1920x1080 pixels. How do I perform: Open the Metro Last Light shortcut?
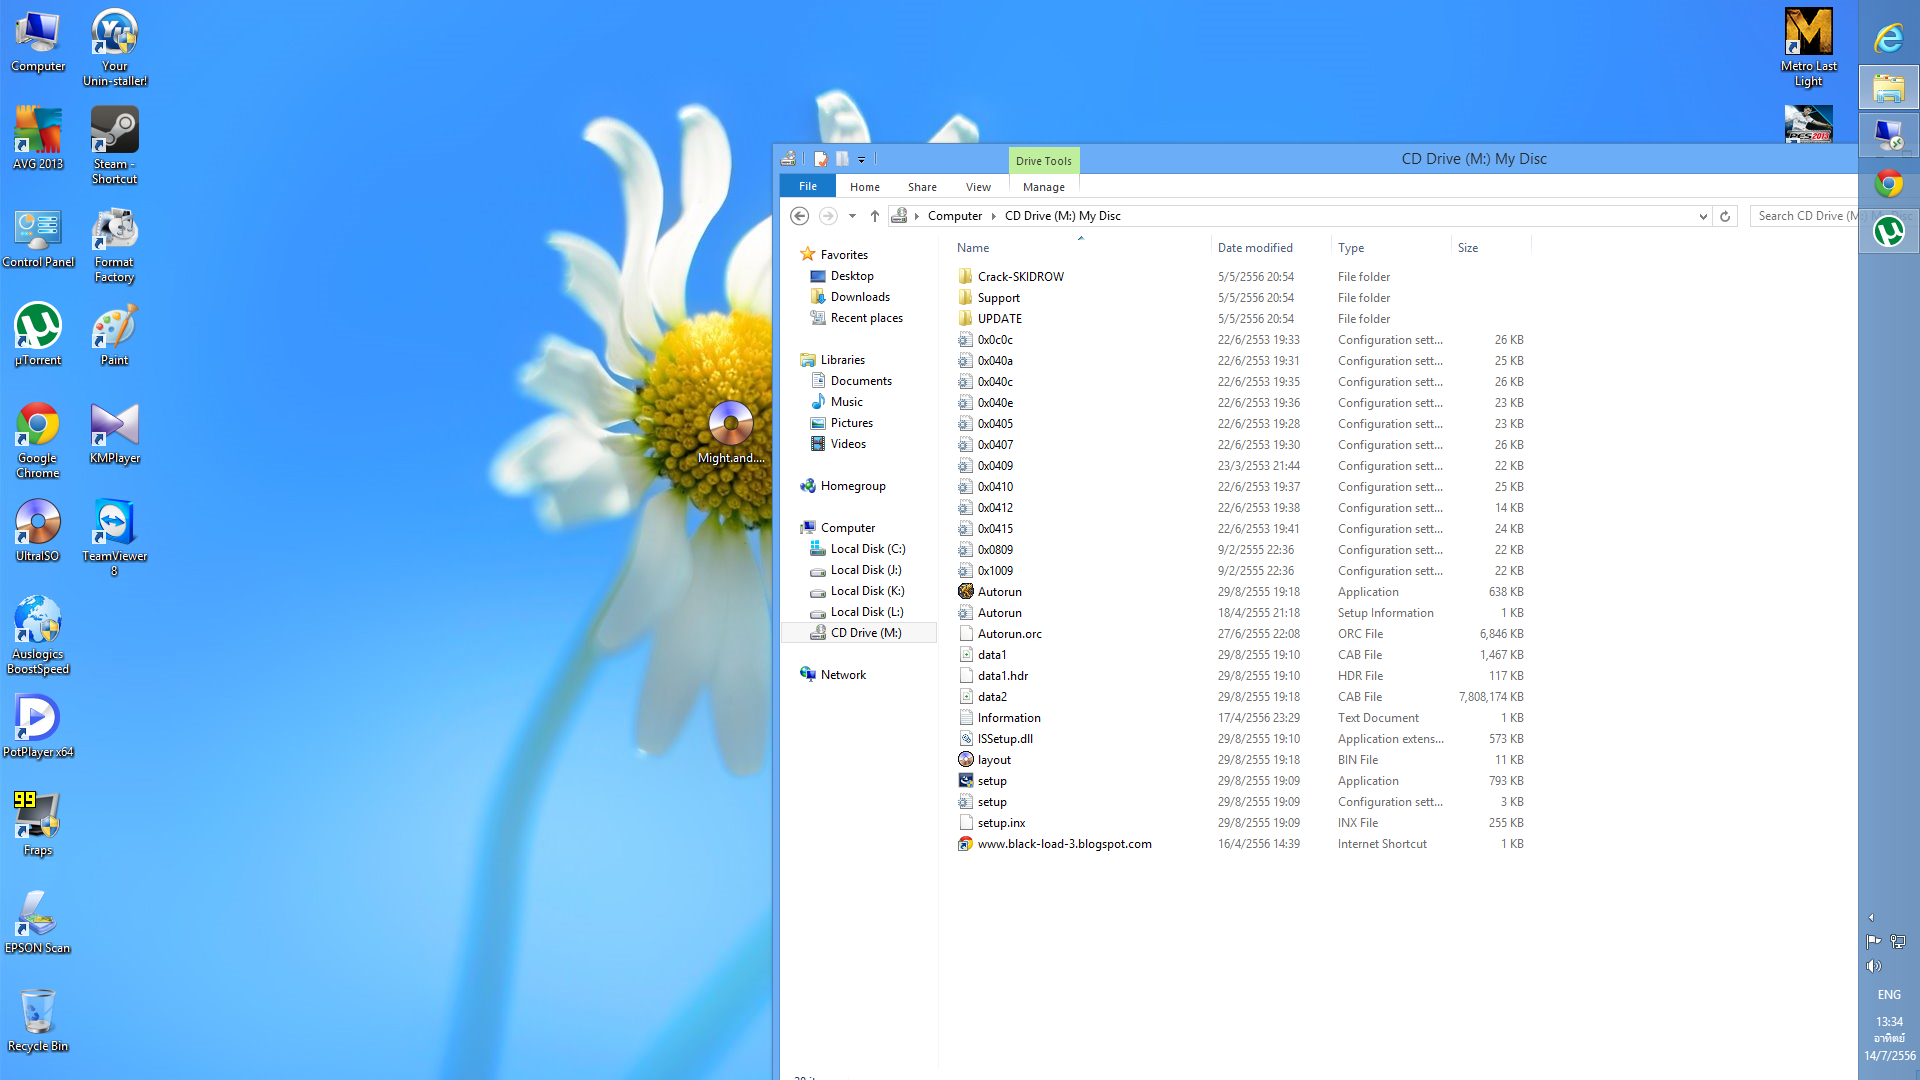pyautogui.click(x=1808, y=34)
